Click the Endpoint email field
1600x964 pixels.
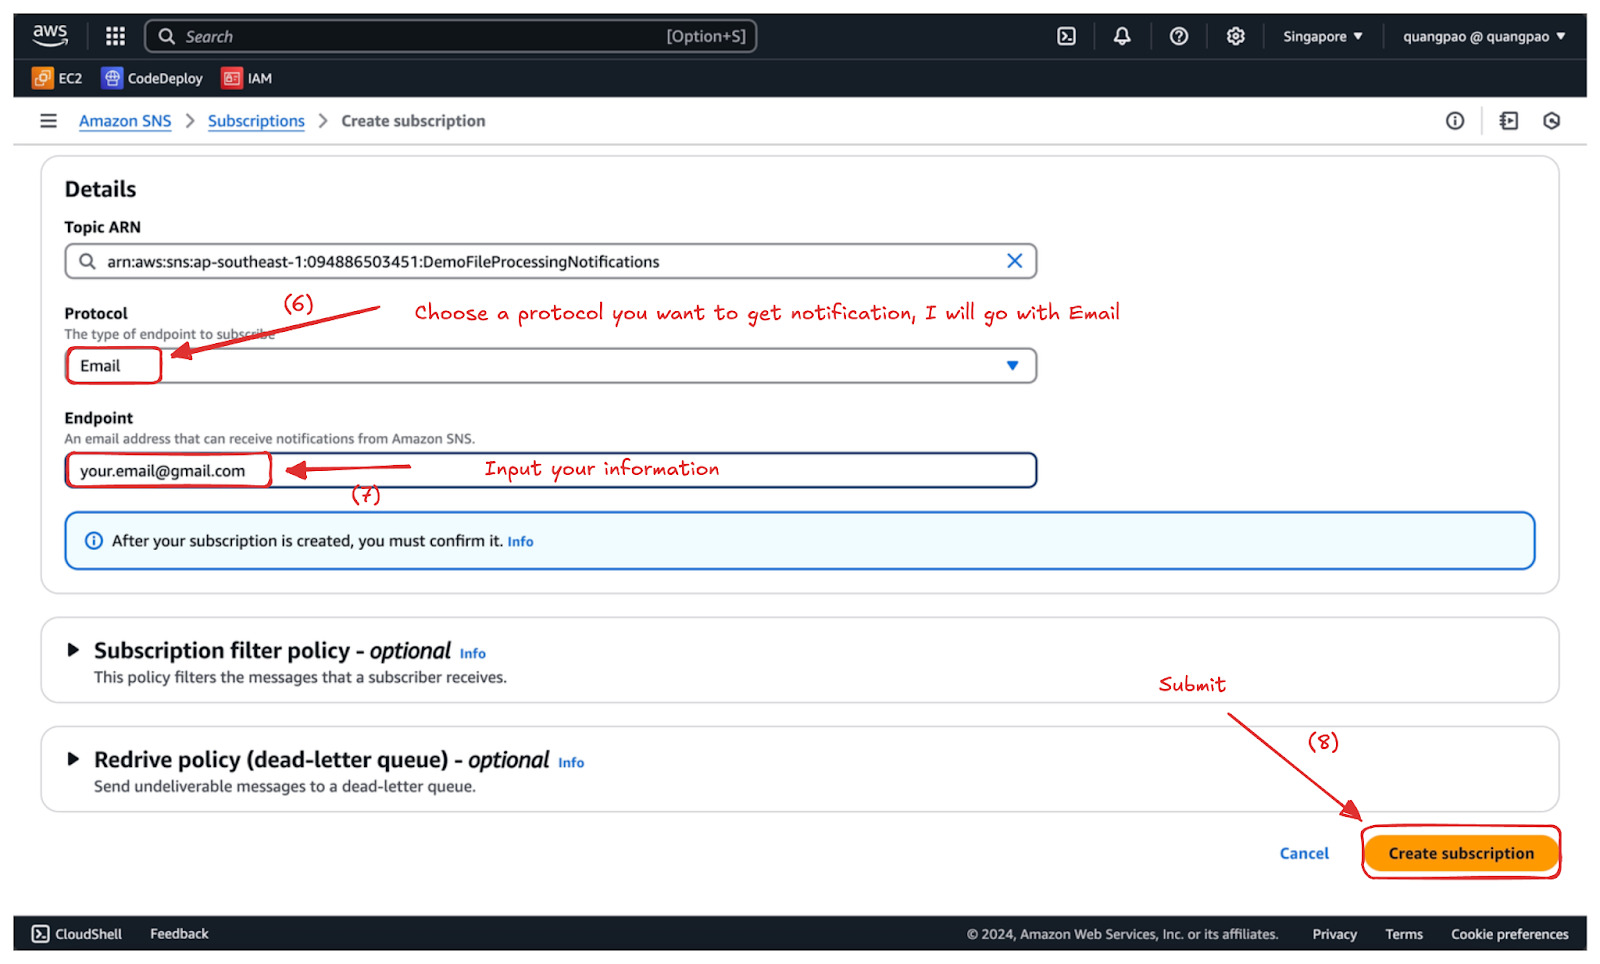click(551, 470)
